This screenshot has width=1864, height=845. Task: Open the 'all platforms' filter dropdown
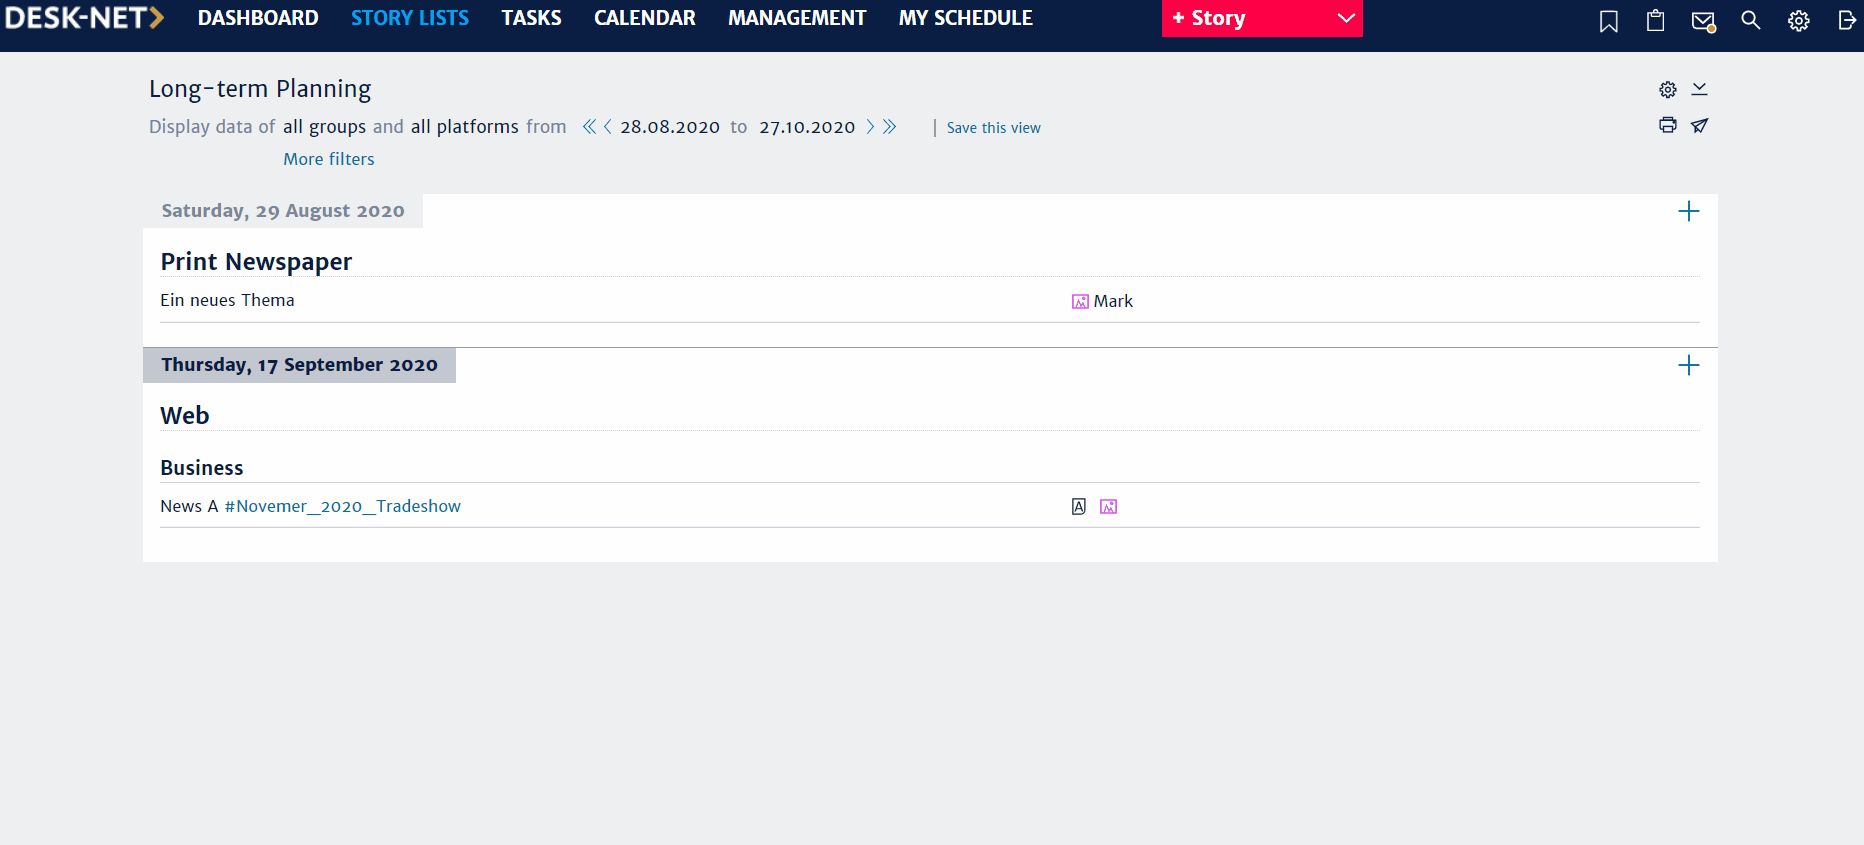click(464, 127)
